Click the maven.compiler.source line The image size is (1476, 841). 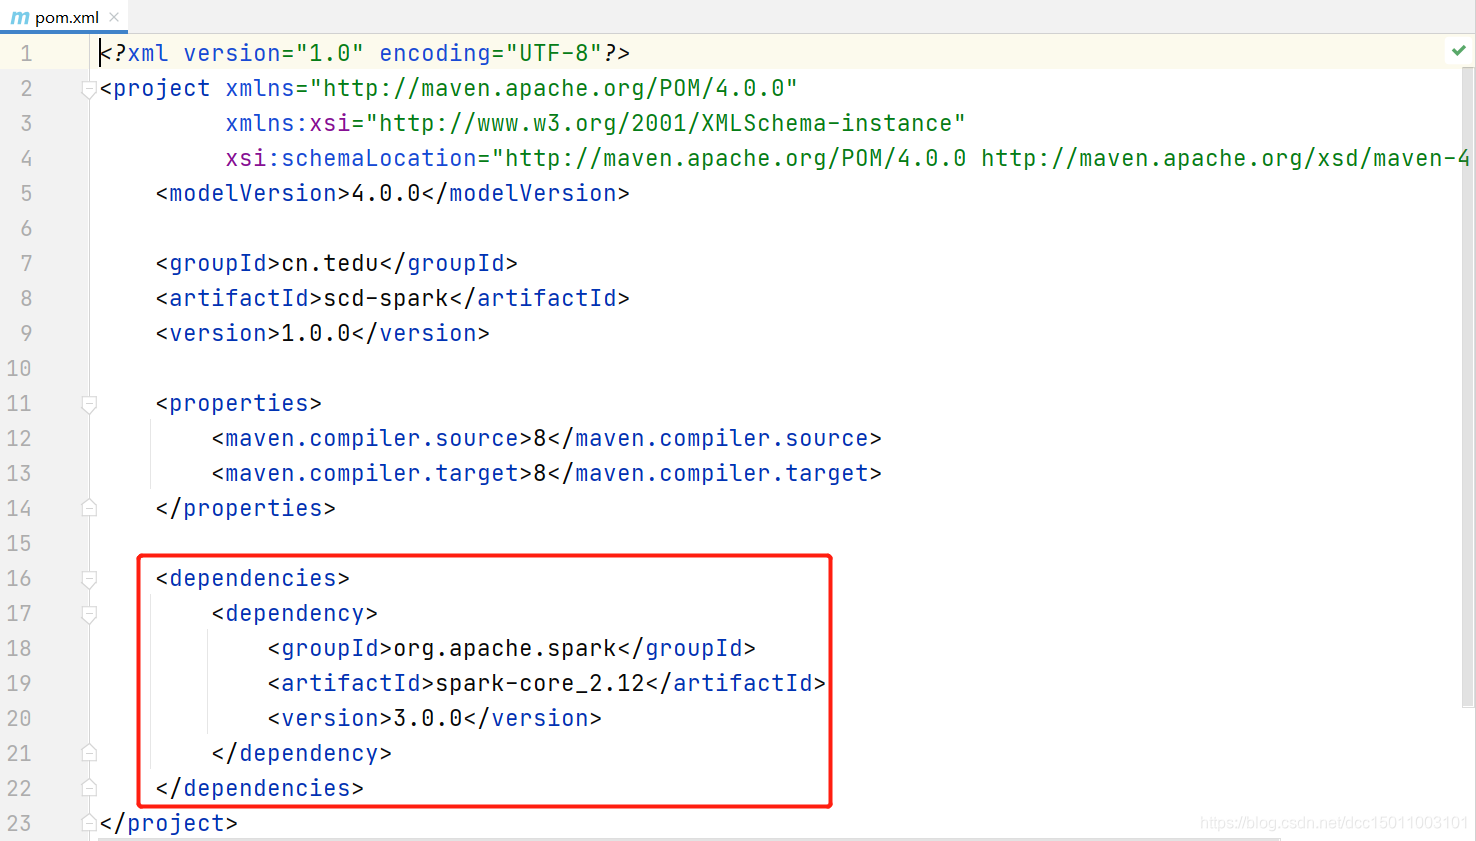point(546,438)
